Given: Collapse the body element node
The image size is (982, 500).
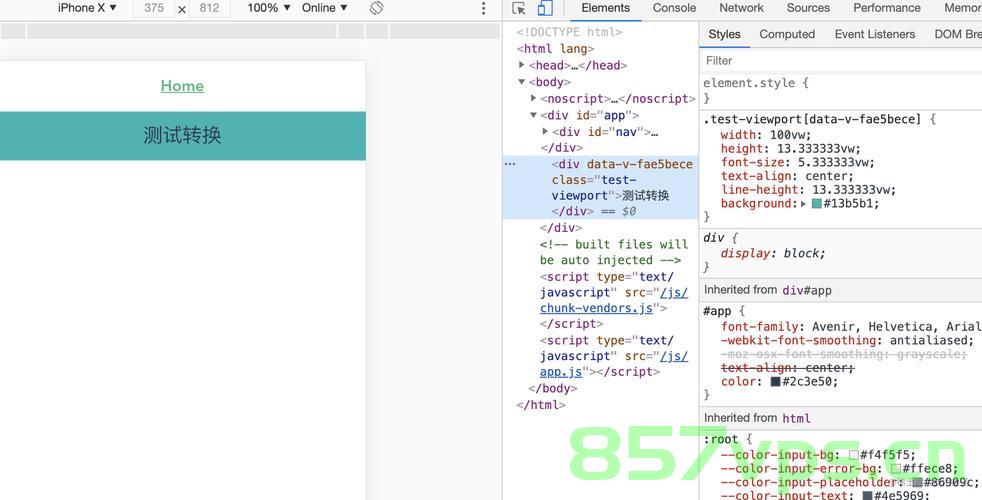Looking at the screenshot, I should 522,81.
